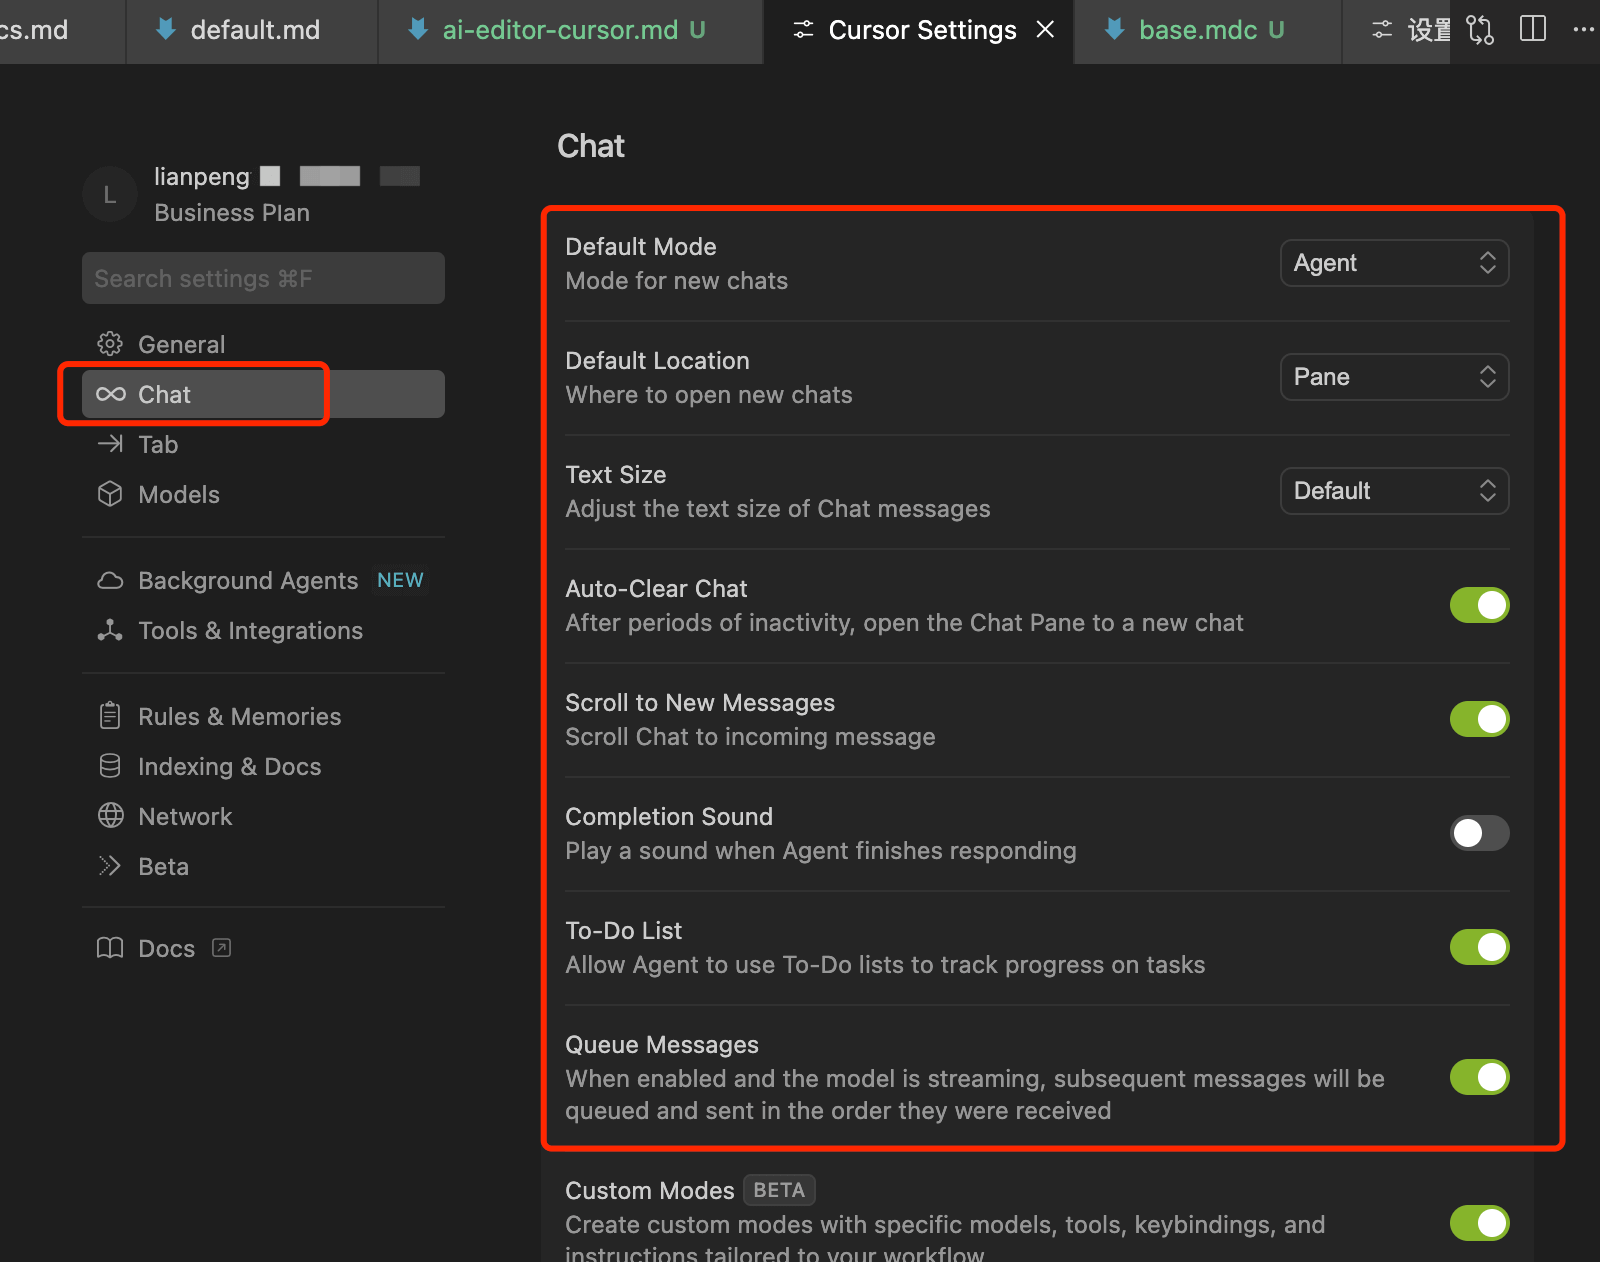Click the ai-editor-cursor.md file icon
Image resolution: width=1600 pixels, height=1262 pixels.
point(418,29)
